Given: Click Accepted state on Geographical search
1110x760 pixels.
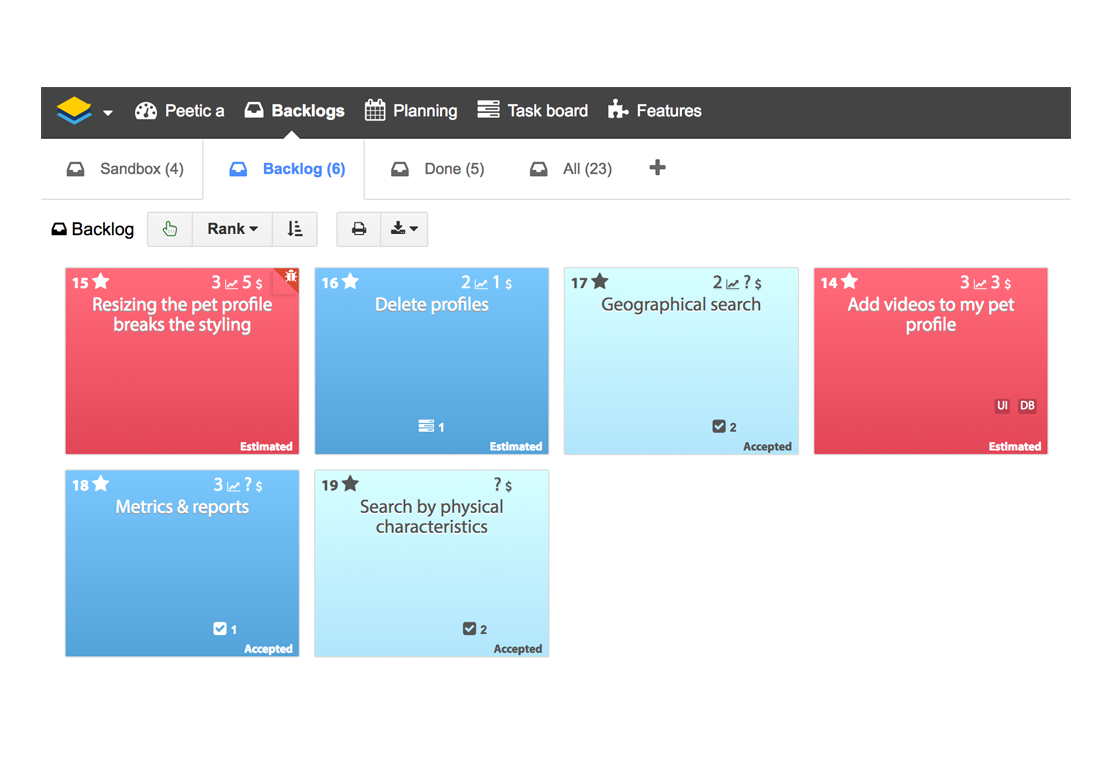Looking at the screenshot, I should point(767,447).
